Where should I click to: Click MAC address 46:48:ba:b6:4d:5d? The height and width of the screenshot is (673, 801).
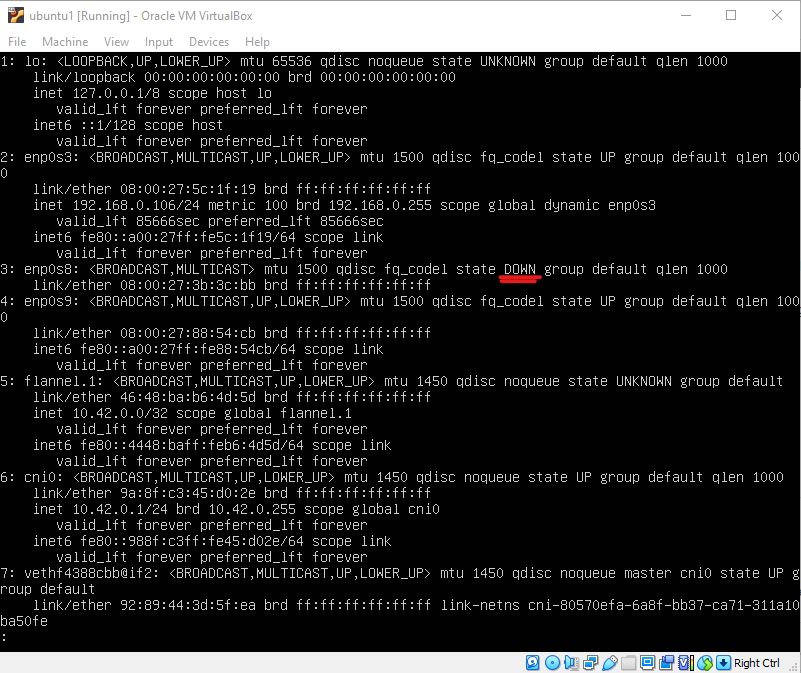187,397
